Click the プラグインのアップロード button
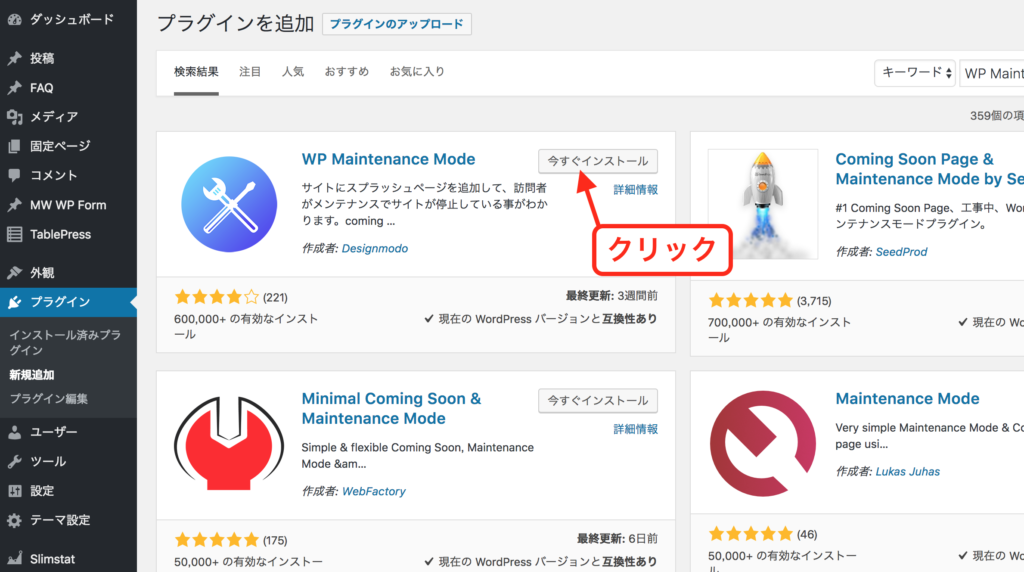This screenshot has height=572, width=1024. click(396, 24)
